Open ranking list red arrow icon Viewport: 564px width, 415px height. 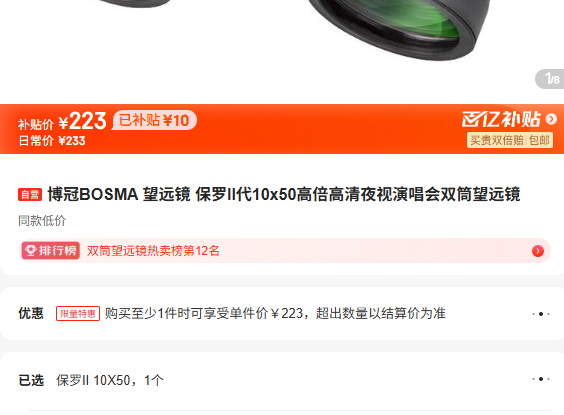click(538, 251)
